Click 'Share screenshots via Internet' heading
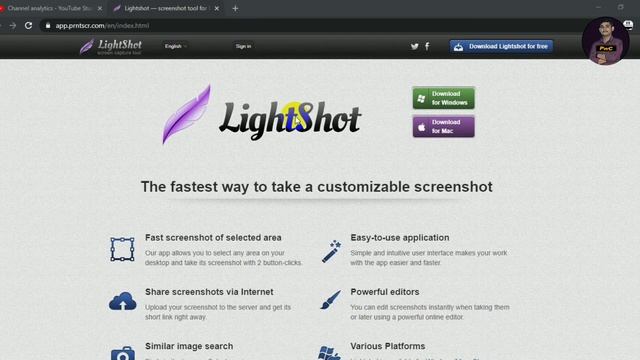Screen dimensions: 640x360 (209, 292)
